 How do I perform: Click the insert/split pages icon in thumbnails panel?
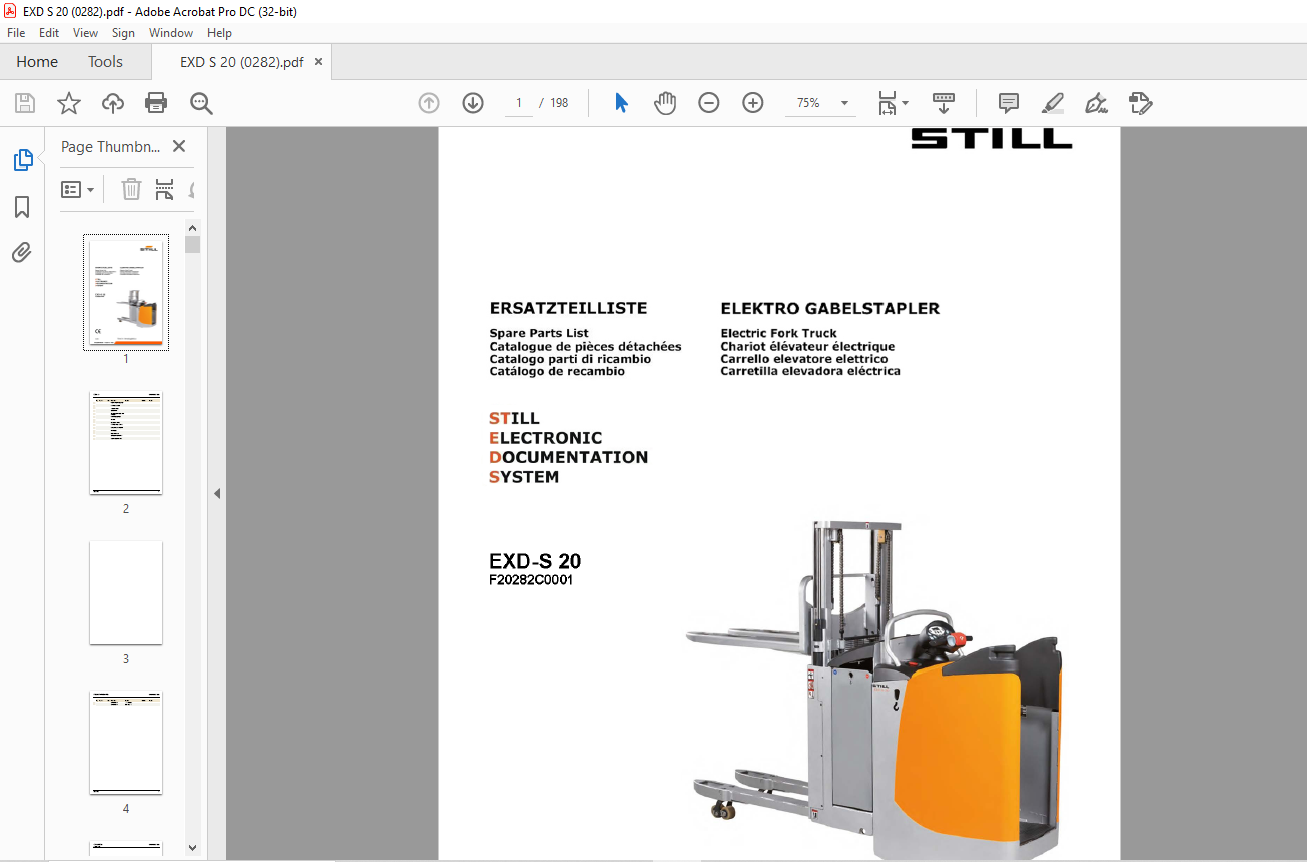click(164, 189)
